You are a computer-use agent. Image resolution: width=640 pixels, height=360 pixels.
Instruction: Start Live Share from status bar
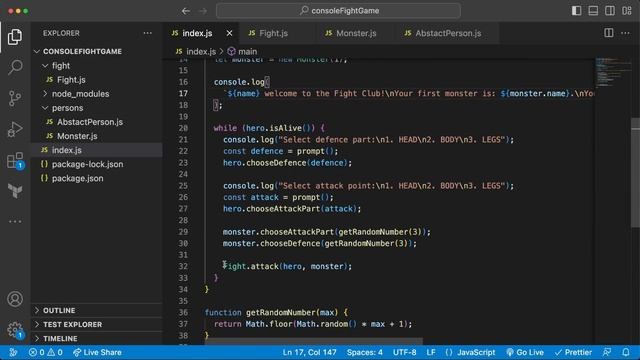pyautogui.click(x=97, y=352)
